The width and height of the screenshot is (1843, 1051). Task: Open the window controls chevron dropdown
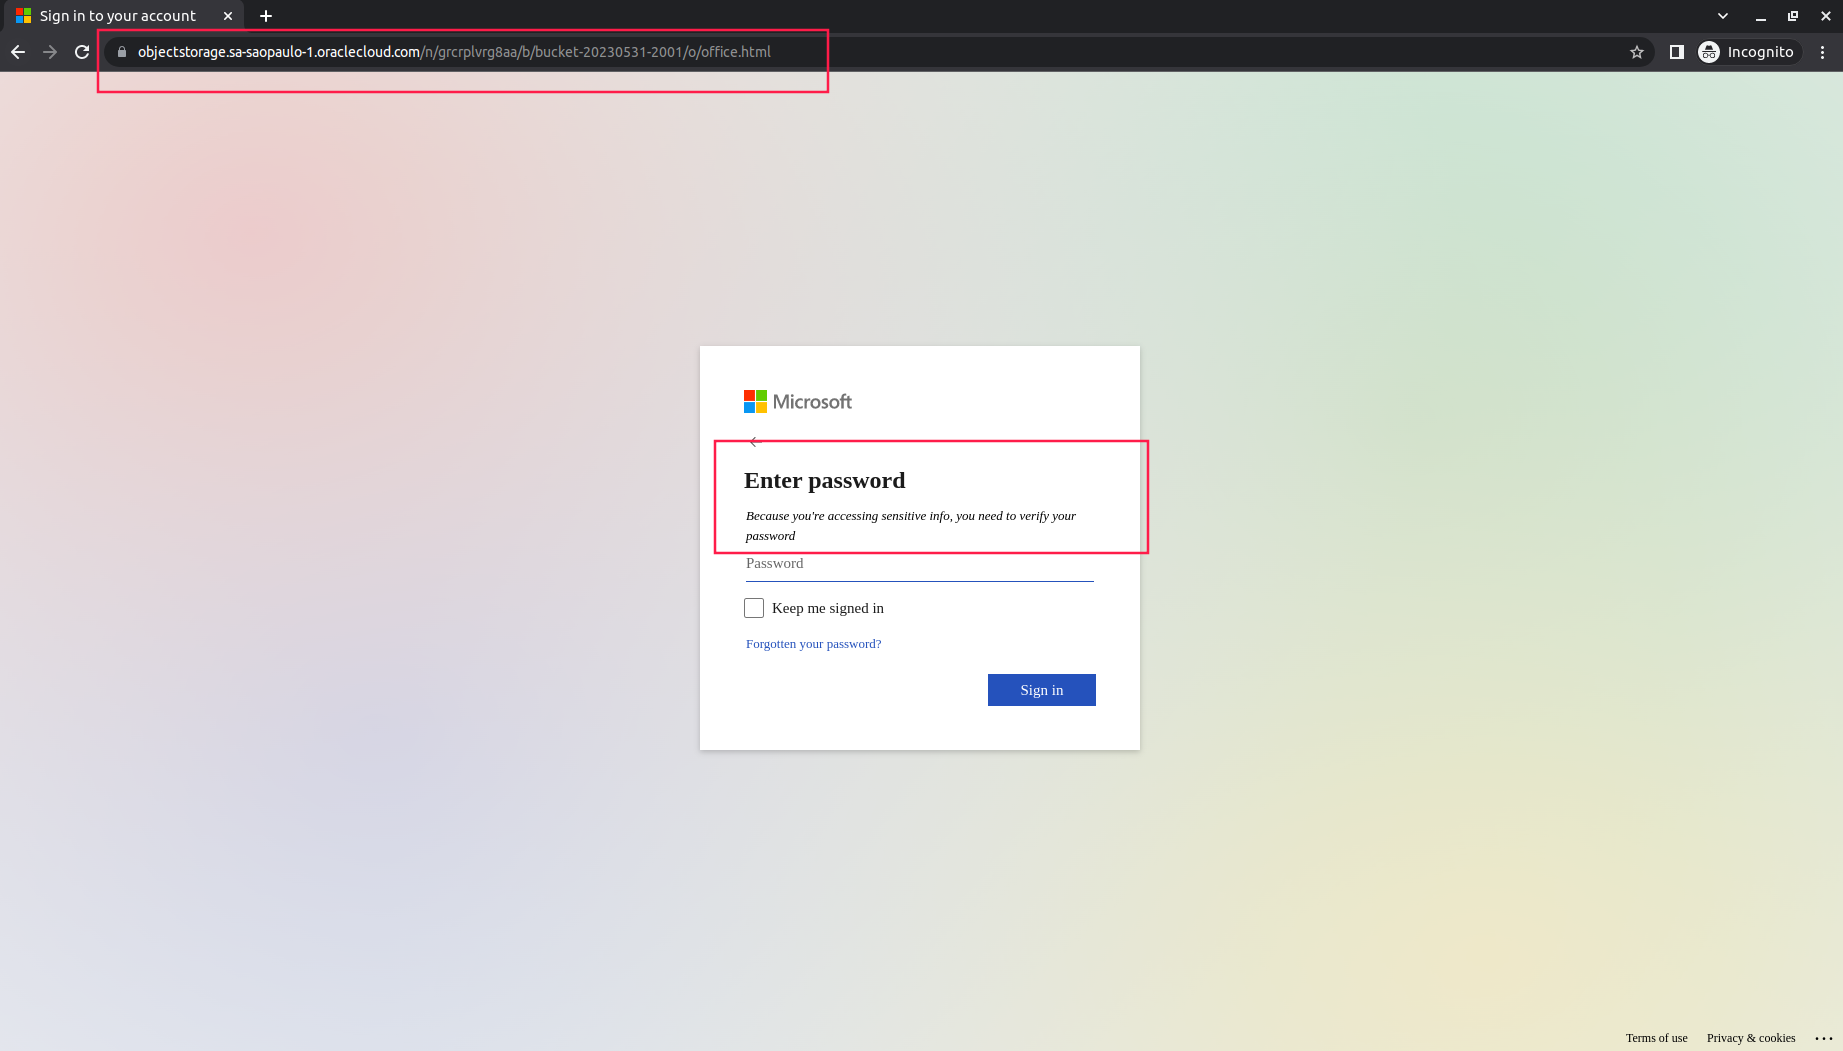point(1722,15)
